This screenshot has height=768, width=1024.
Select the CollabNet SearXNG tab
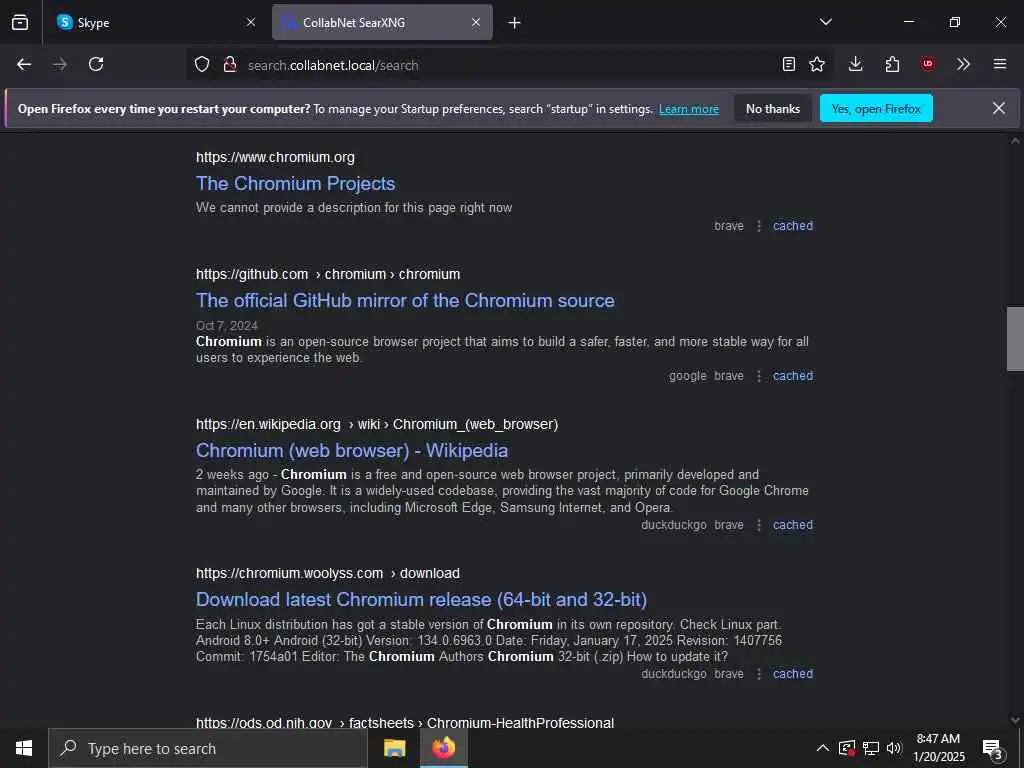pyautogui.click(x=382, y=22)
